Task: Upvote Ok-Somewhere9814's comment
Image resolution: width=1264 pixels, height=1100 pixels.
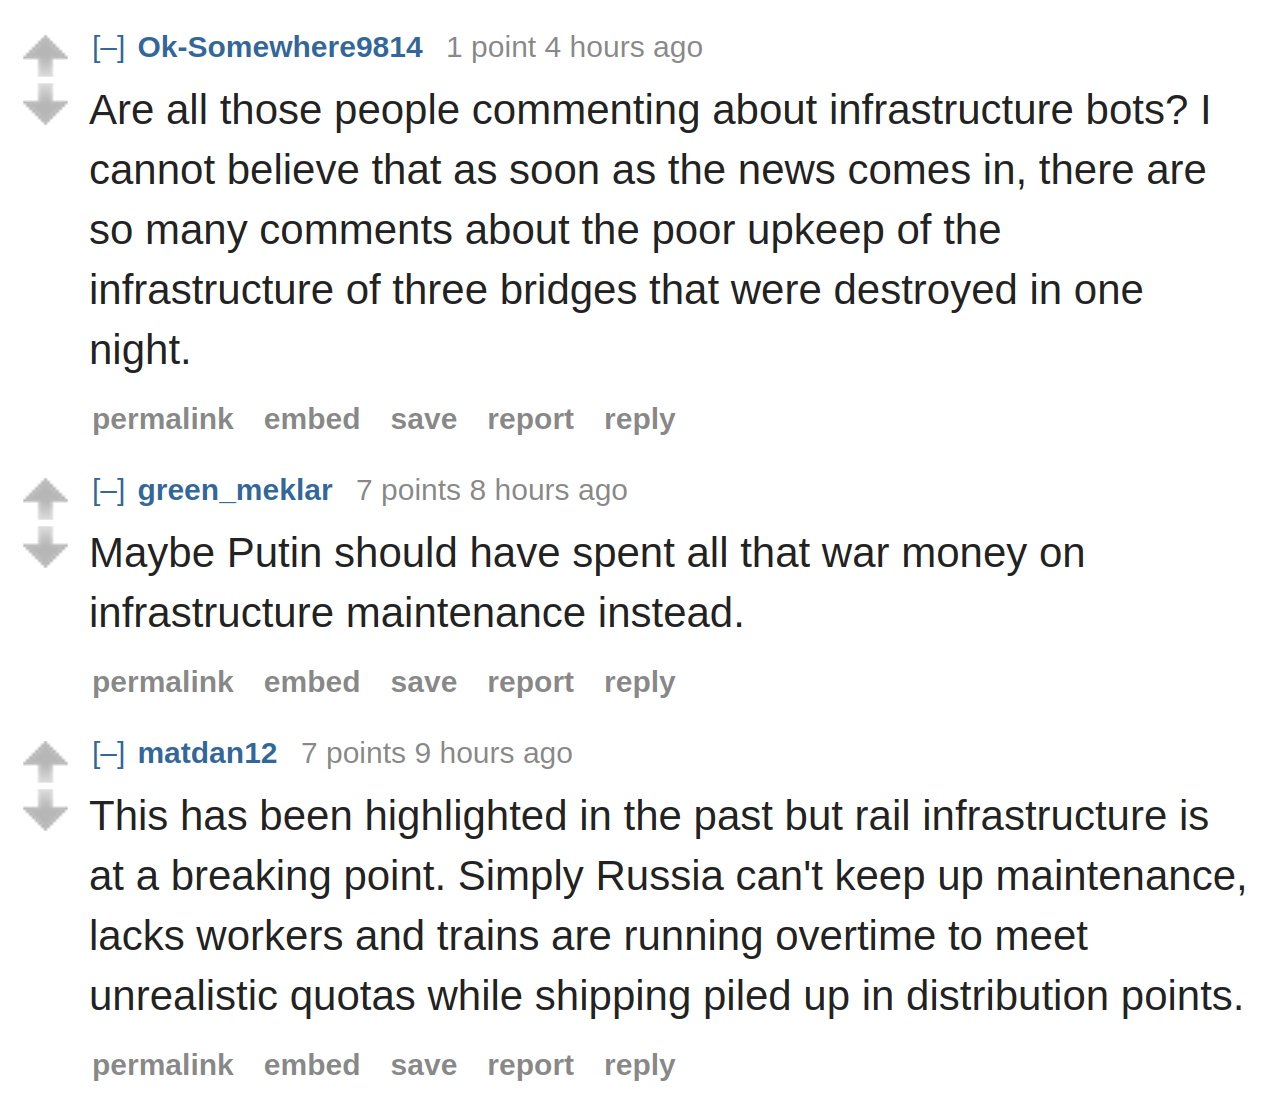Action: (45, 56)
